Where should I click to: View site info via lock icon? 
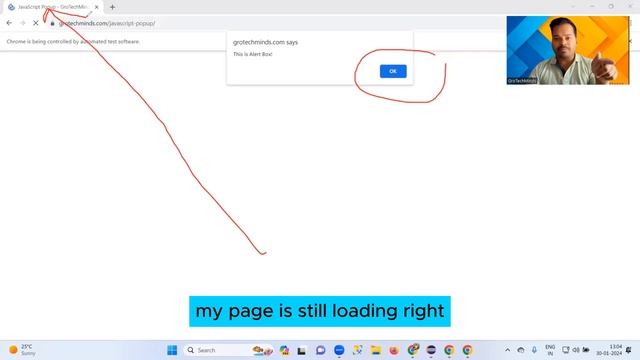click(52, 24)
